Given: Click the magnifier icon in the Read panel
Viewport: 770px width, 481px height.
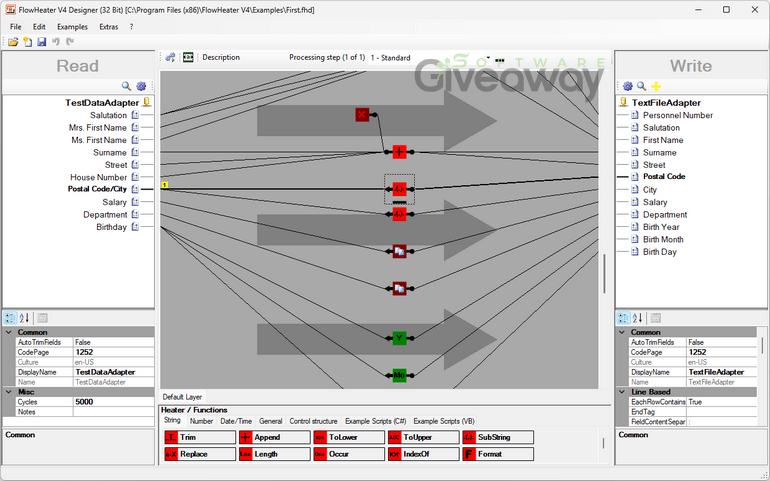Looking at the screenshot, I should [x=126, y=86].
